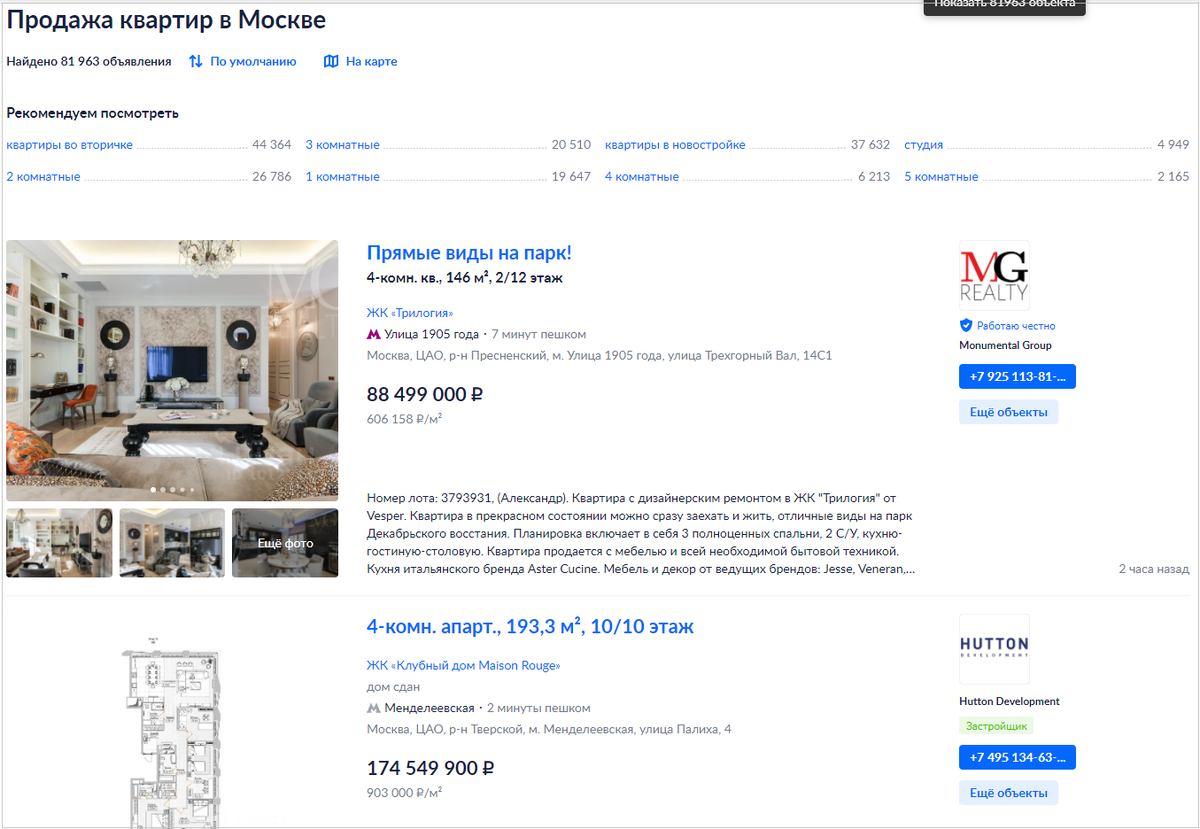1200x829 pixels.
Task: Open Ещё объекты for Hutton Development
Action: 1008,792
